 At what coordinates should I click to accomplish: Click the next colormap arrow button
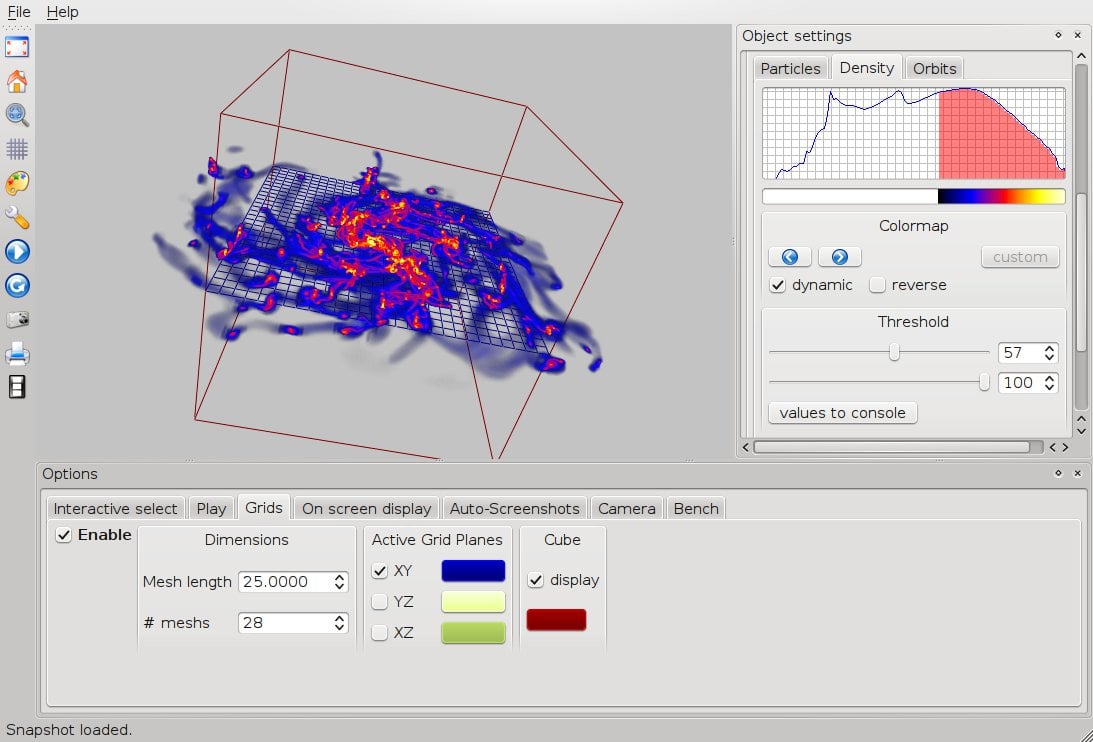tap(840, 257)
